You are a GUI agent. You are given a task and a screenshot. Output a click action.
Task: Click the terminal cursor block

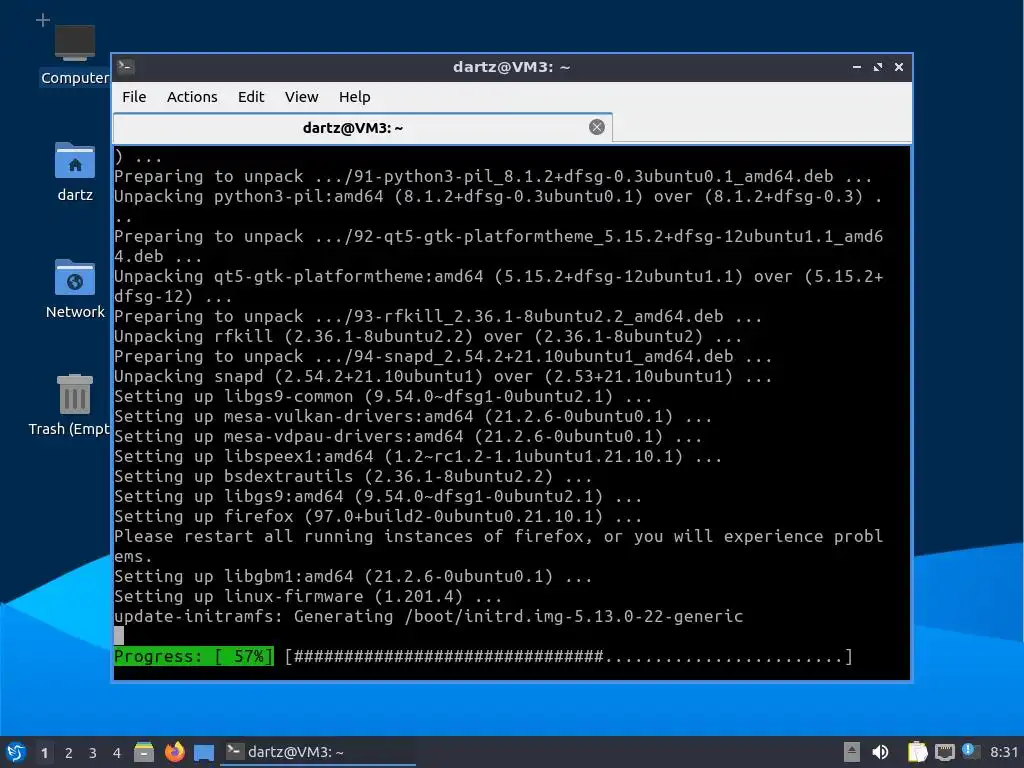[x=119, y=635]
